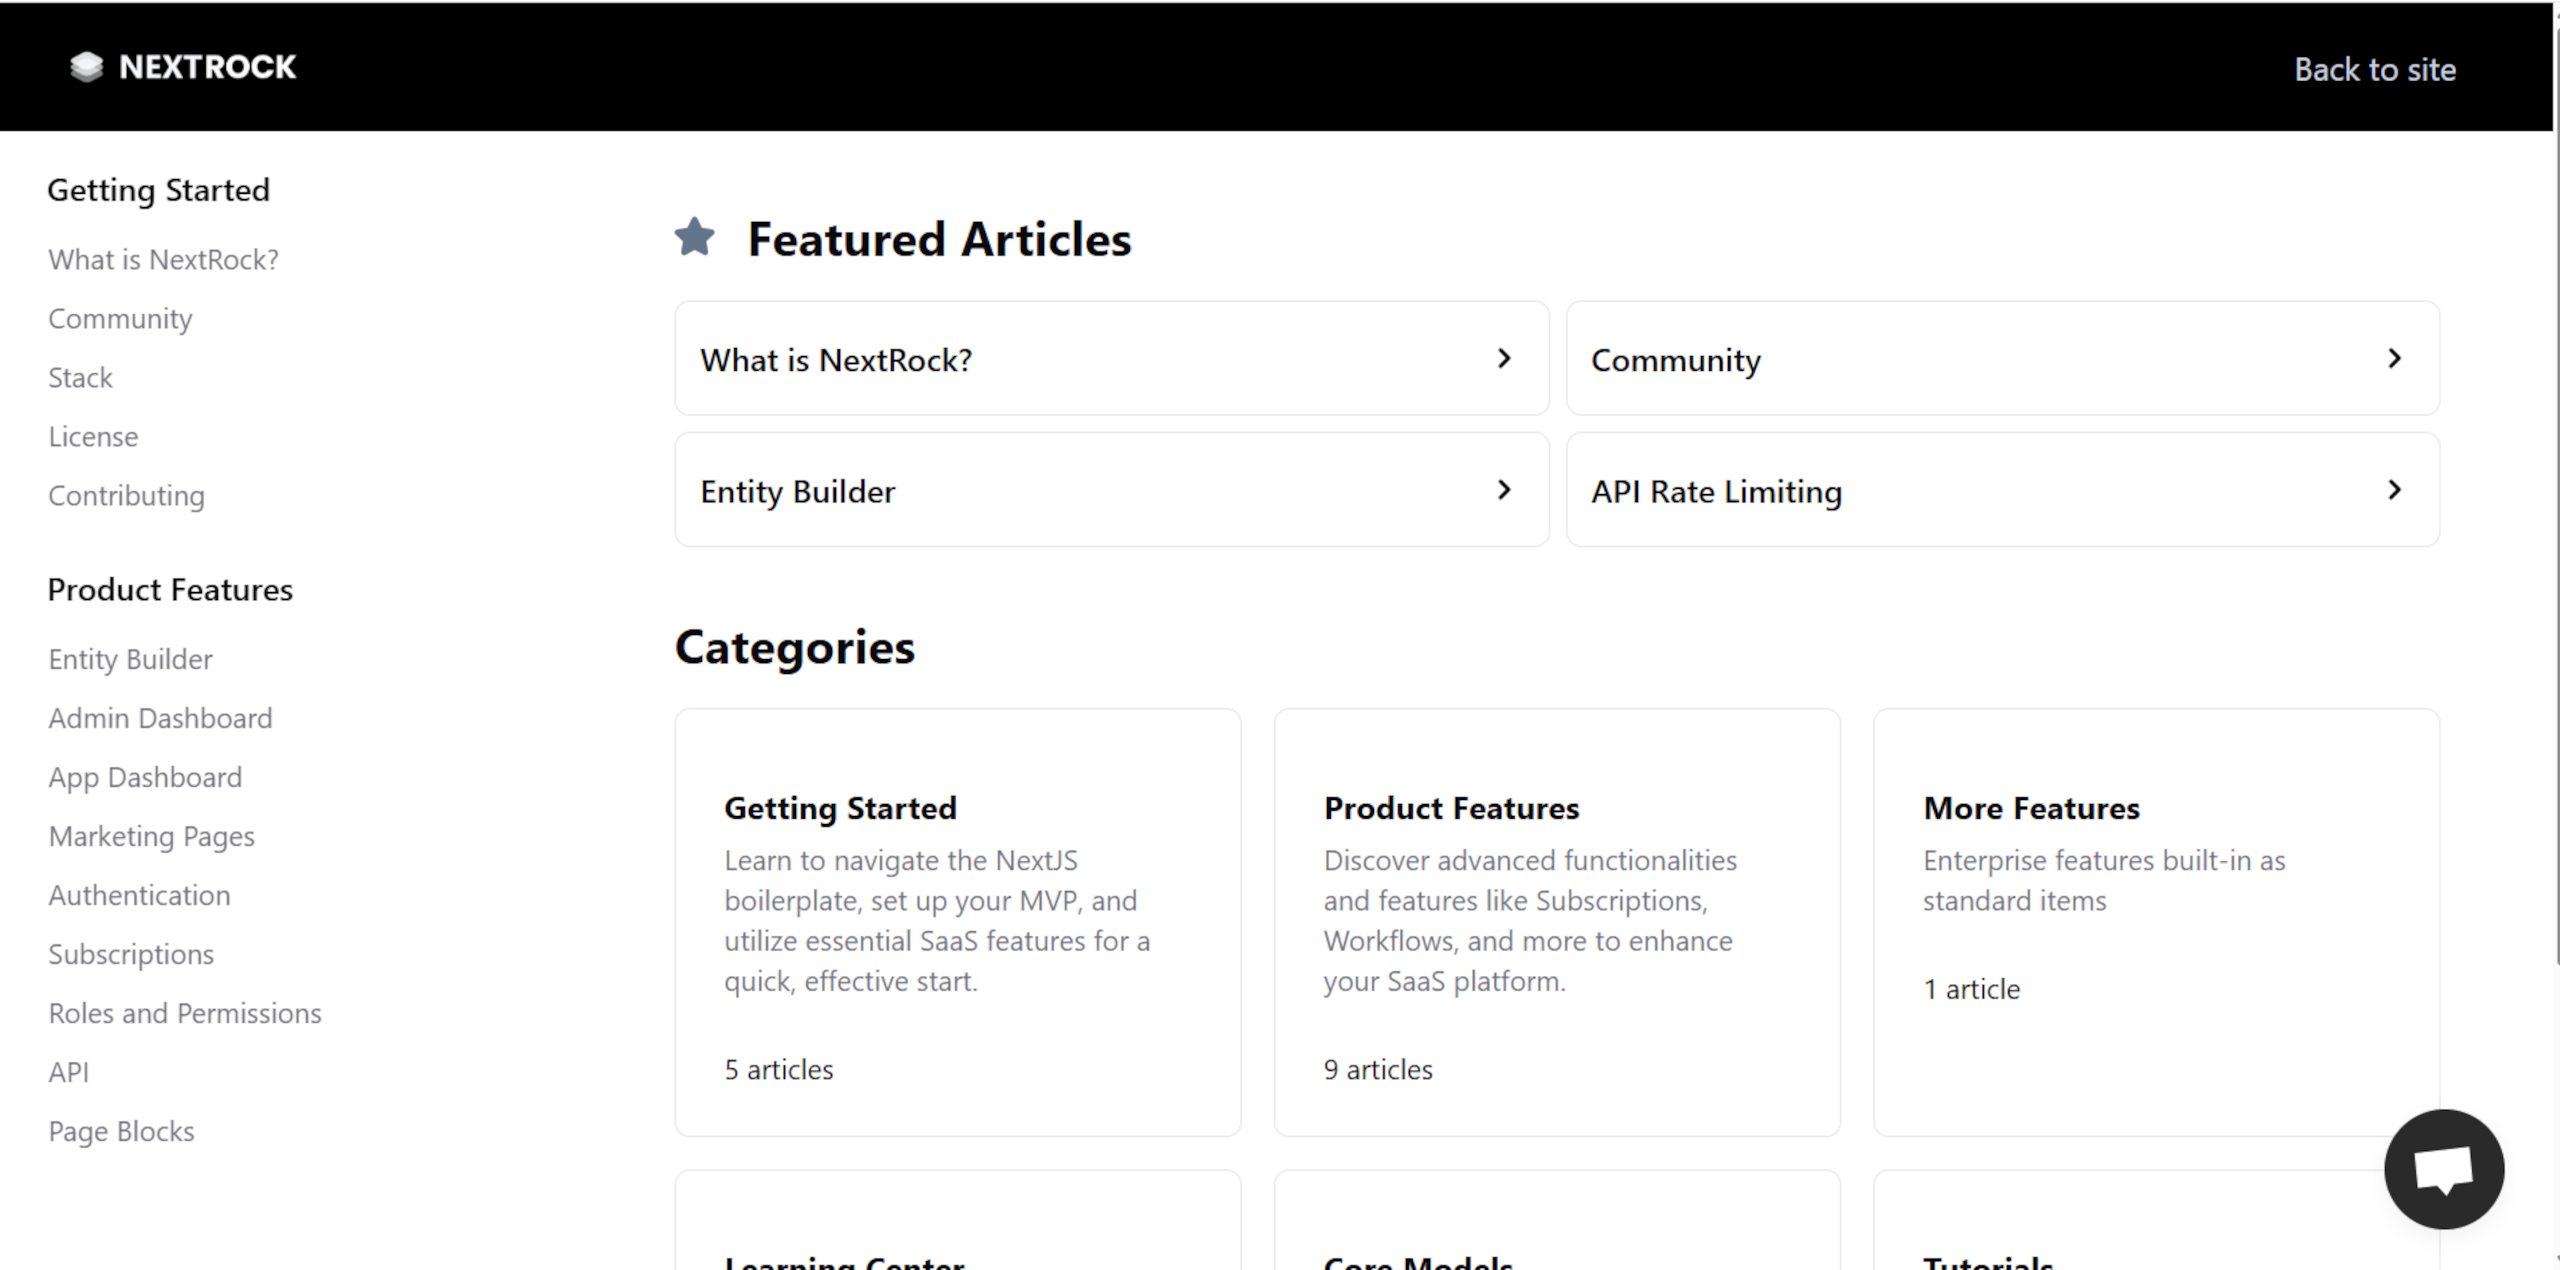2560x1270 pixels.
Task: Click chevron on What is NextRock? card
Action: tap(1503, 358)
